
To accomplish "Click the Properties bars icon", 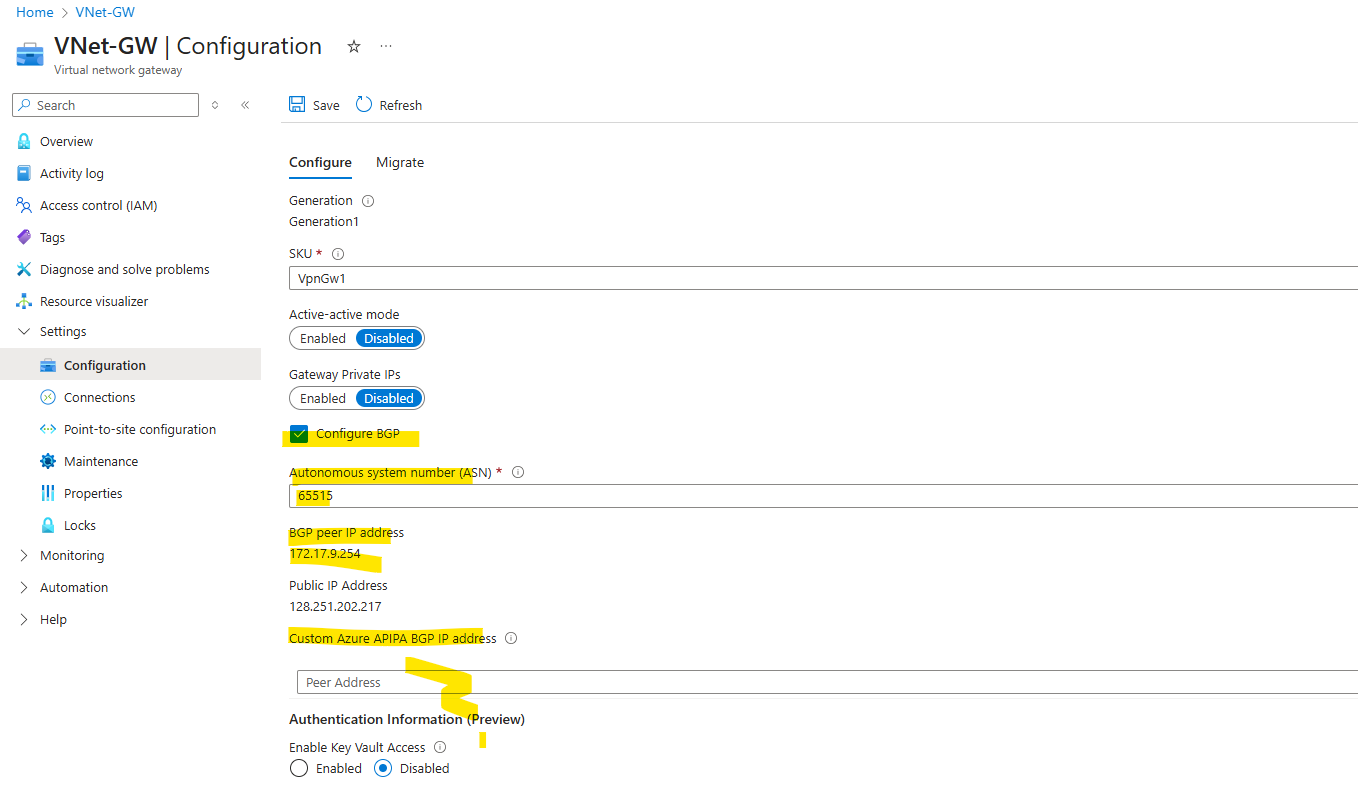I will coord(48,494).
